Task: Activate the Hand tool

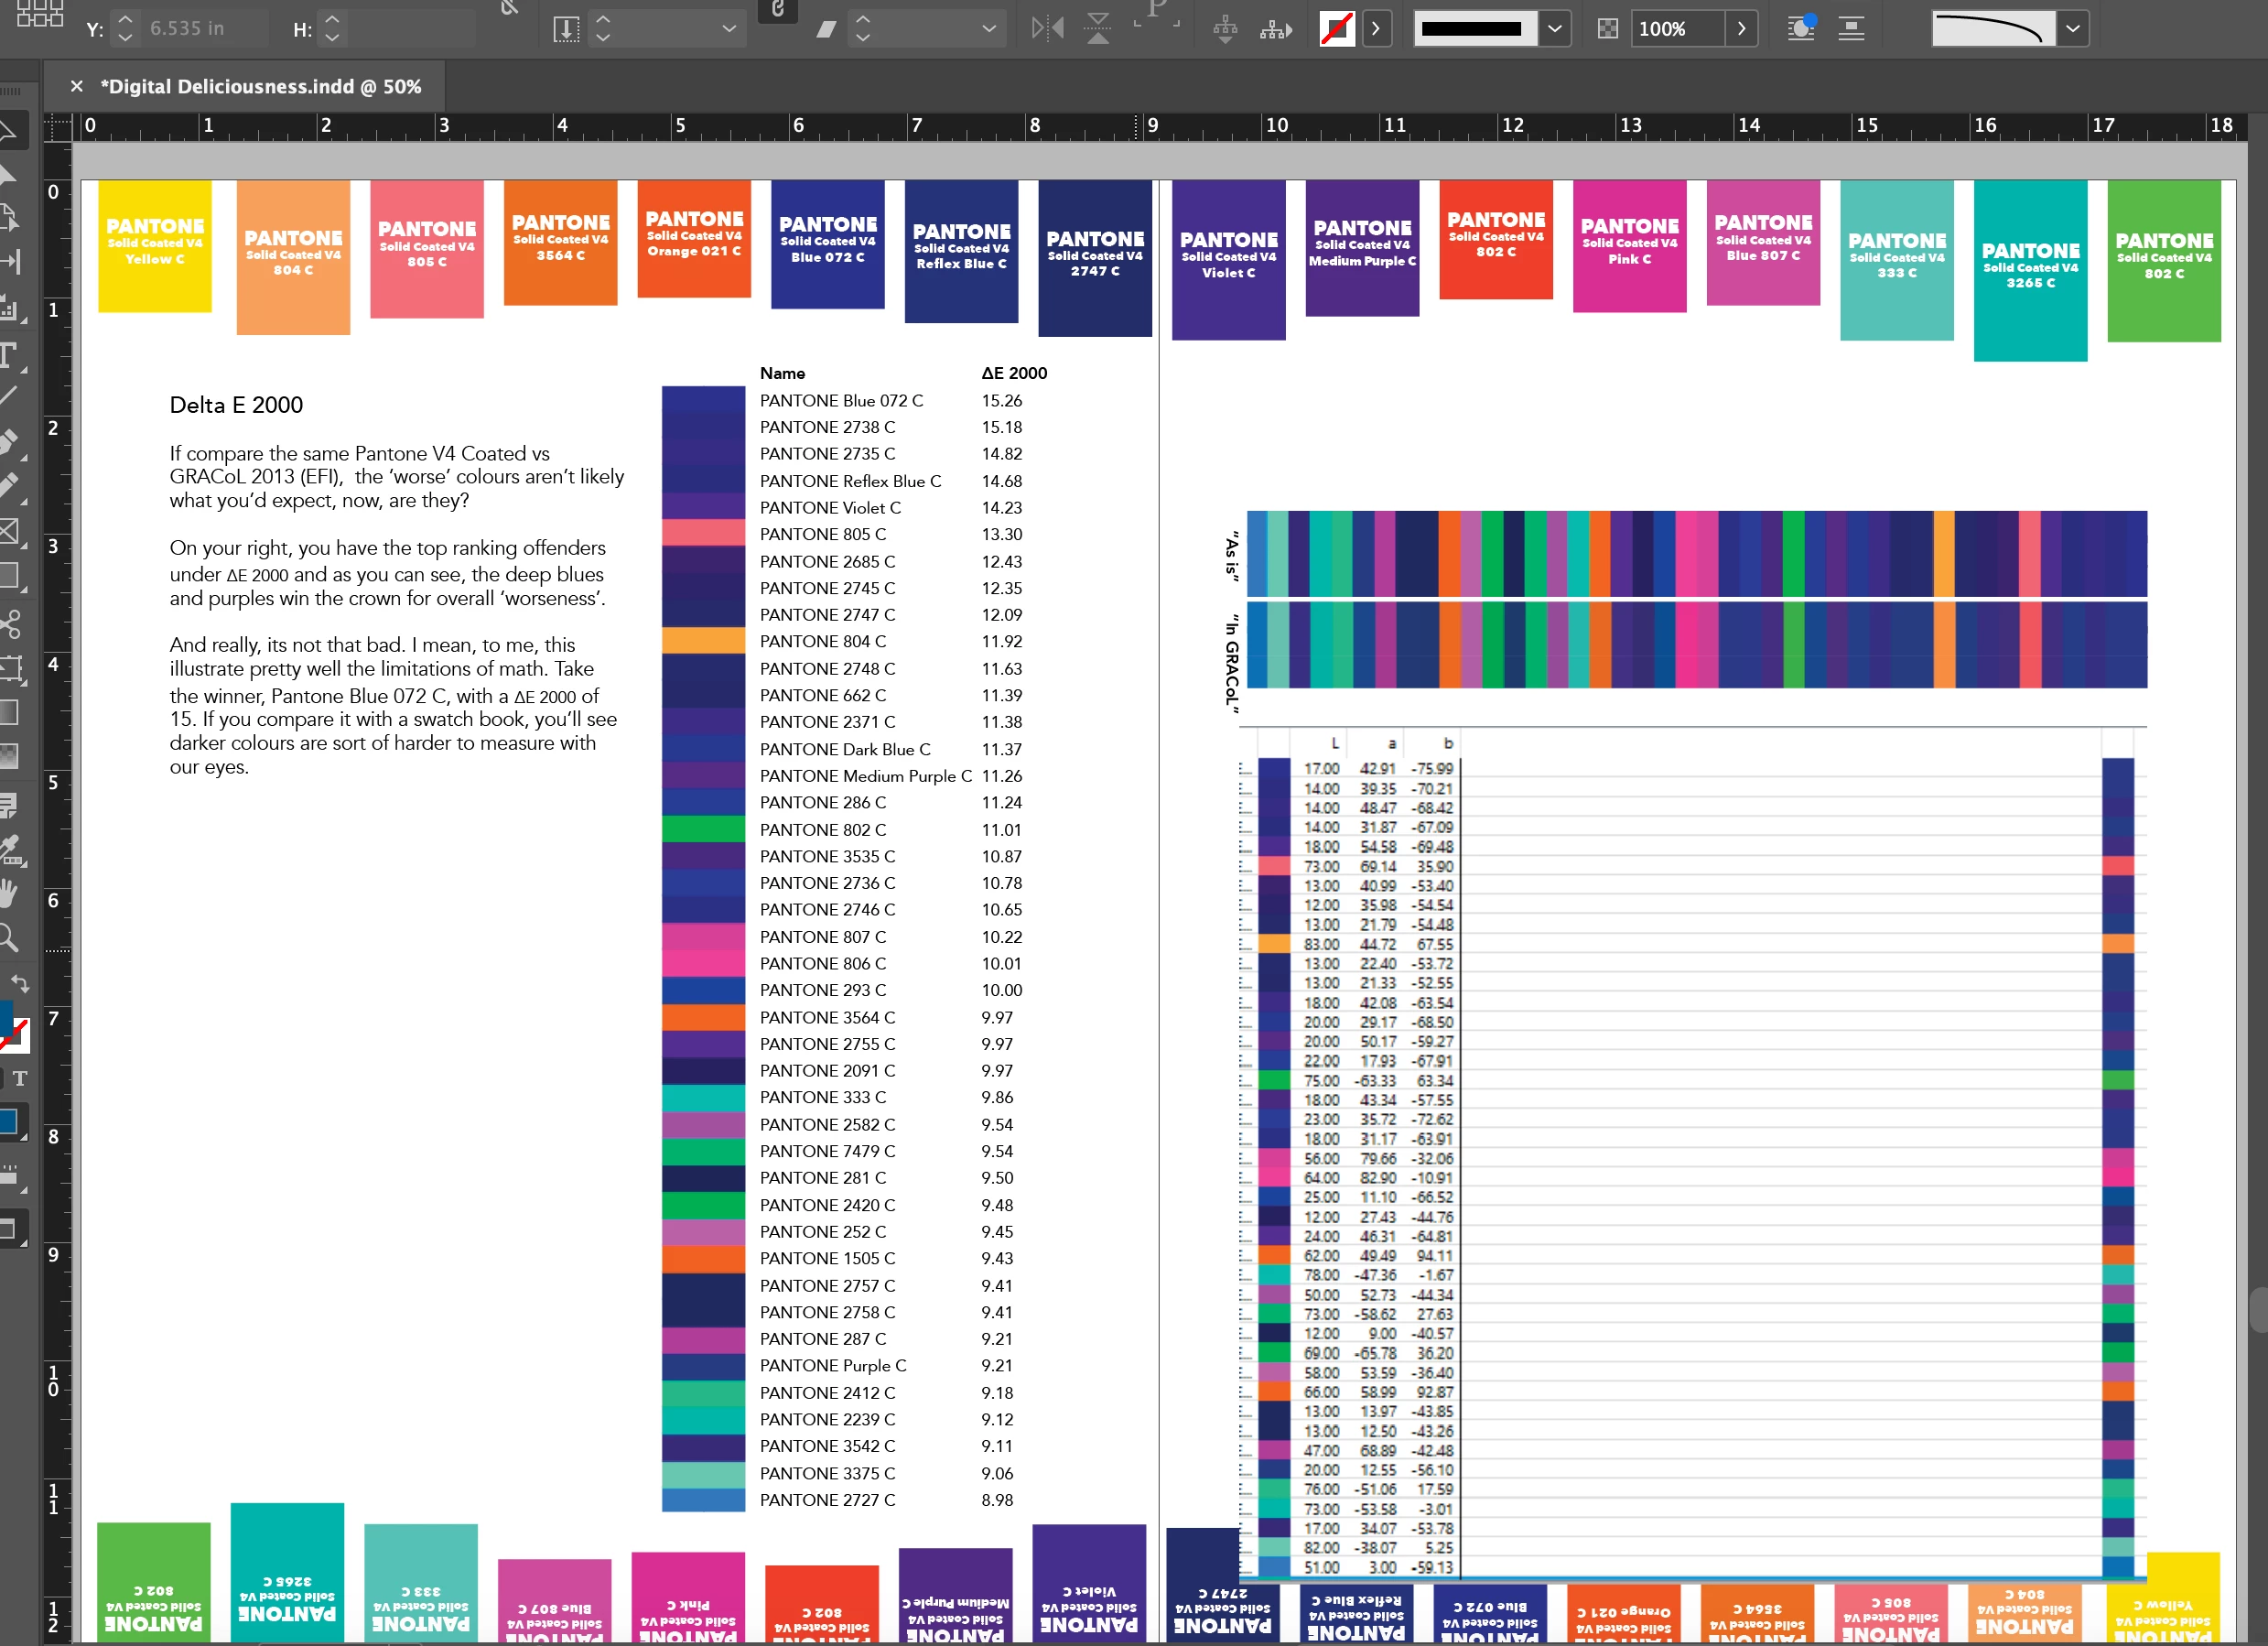Action: (10, 893)
